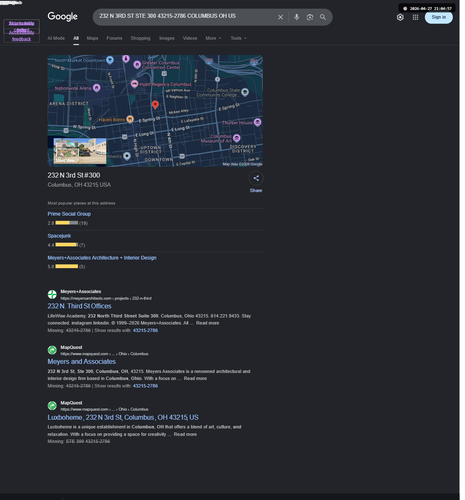The width and height of the screenshot is (465, 500).
Task: Open the Street View thumbnail on the map
Action: [x=81, y=151]
